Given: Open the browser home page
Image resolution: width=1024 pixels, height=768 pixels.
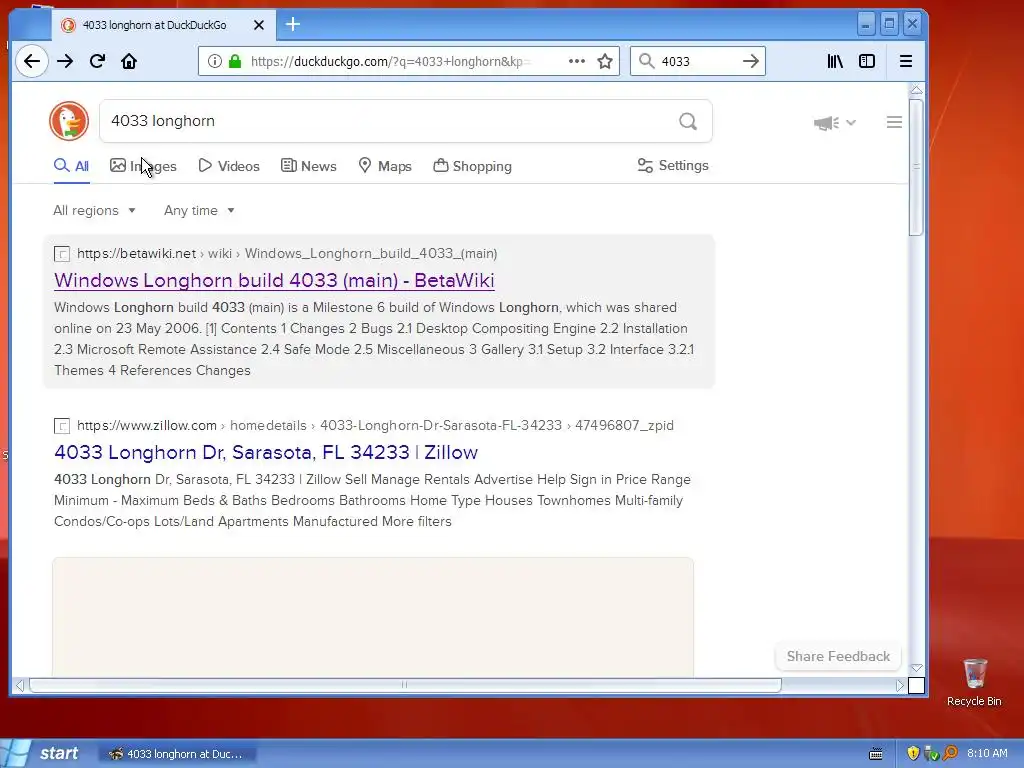Looking at the screenshot, I should click(129, 61).
